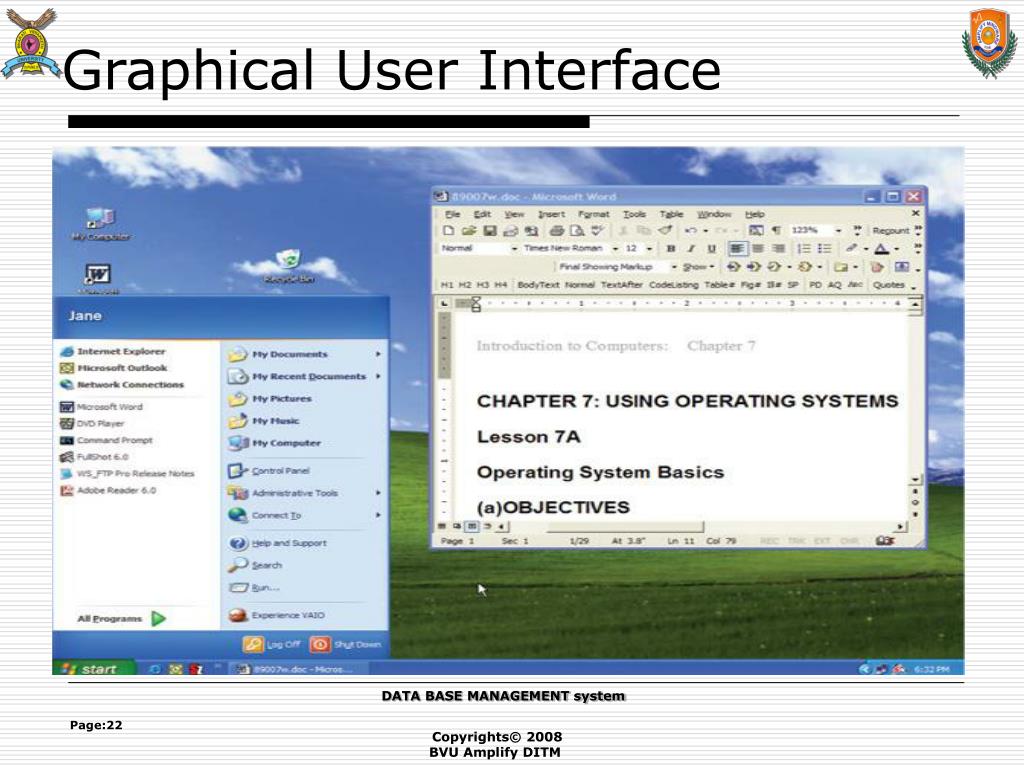The image size is (1024, 768).
Task: Click the Shut Down button
Action: [x=345, y=645]
